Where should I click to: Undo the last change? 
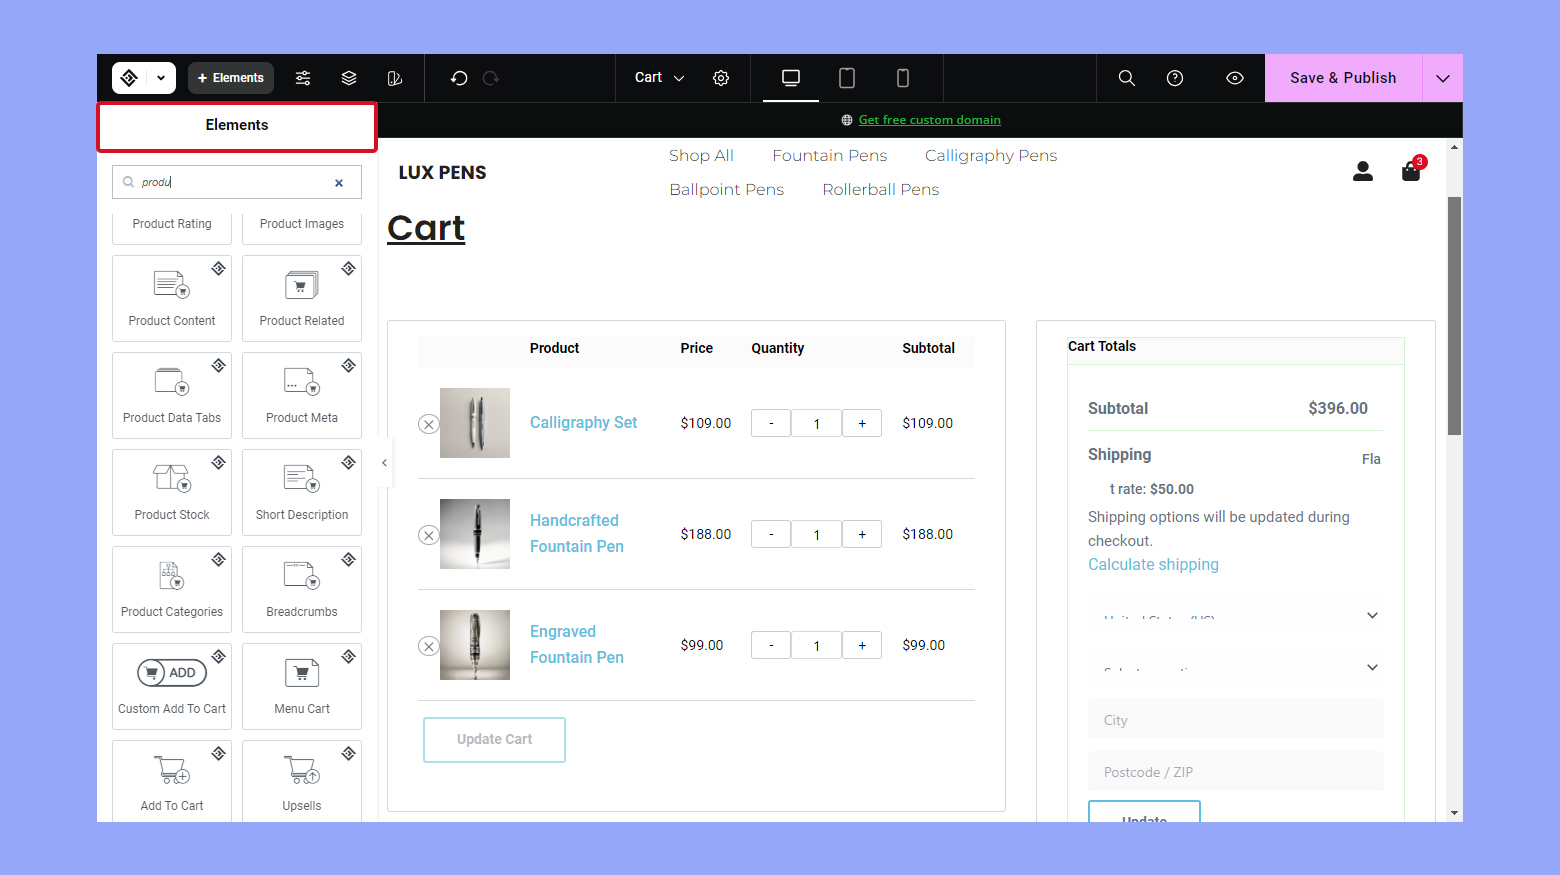(x=459, y=77)
